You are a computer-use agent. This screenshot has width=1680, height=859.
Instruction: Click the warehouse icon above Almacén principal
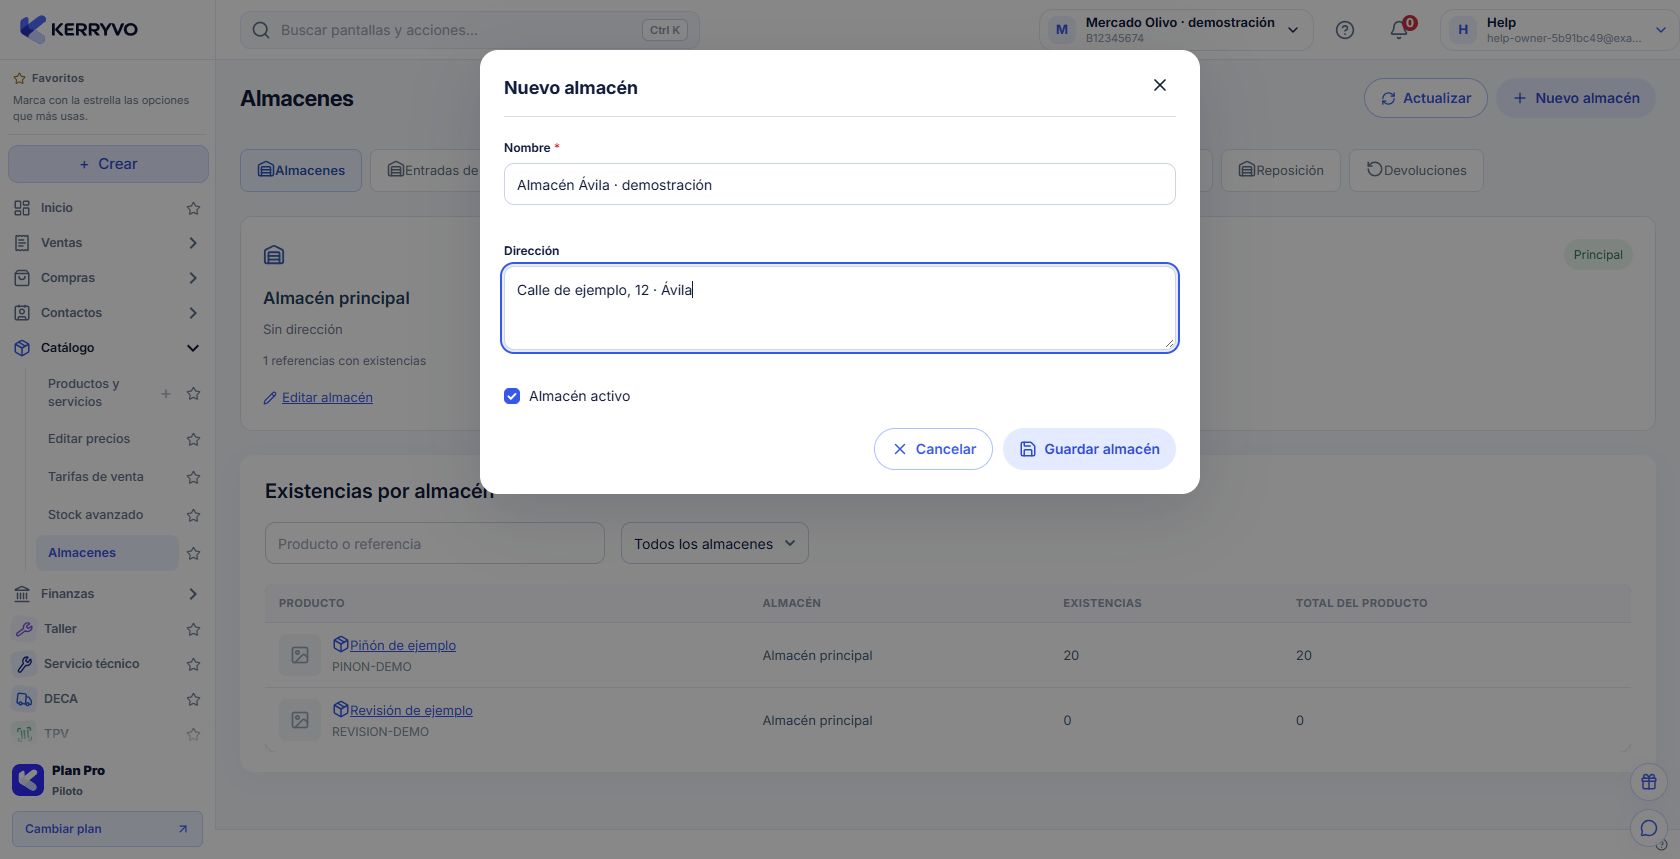[274, 255]
